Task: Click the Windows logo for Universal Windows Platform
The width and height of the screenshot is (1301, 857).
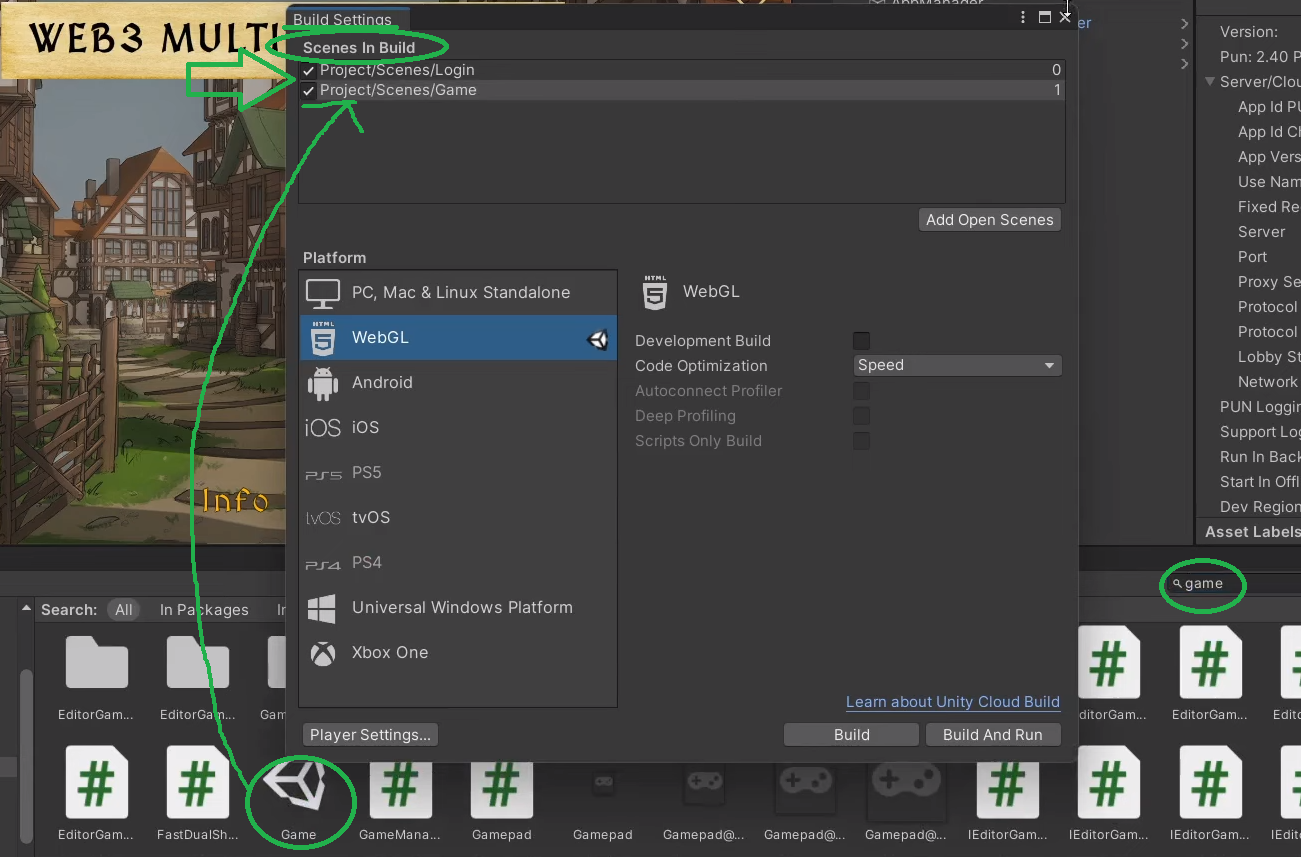Action: 322,608
